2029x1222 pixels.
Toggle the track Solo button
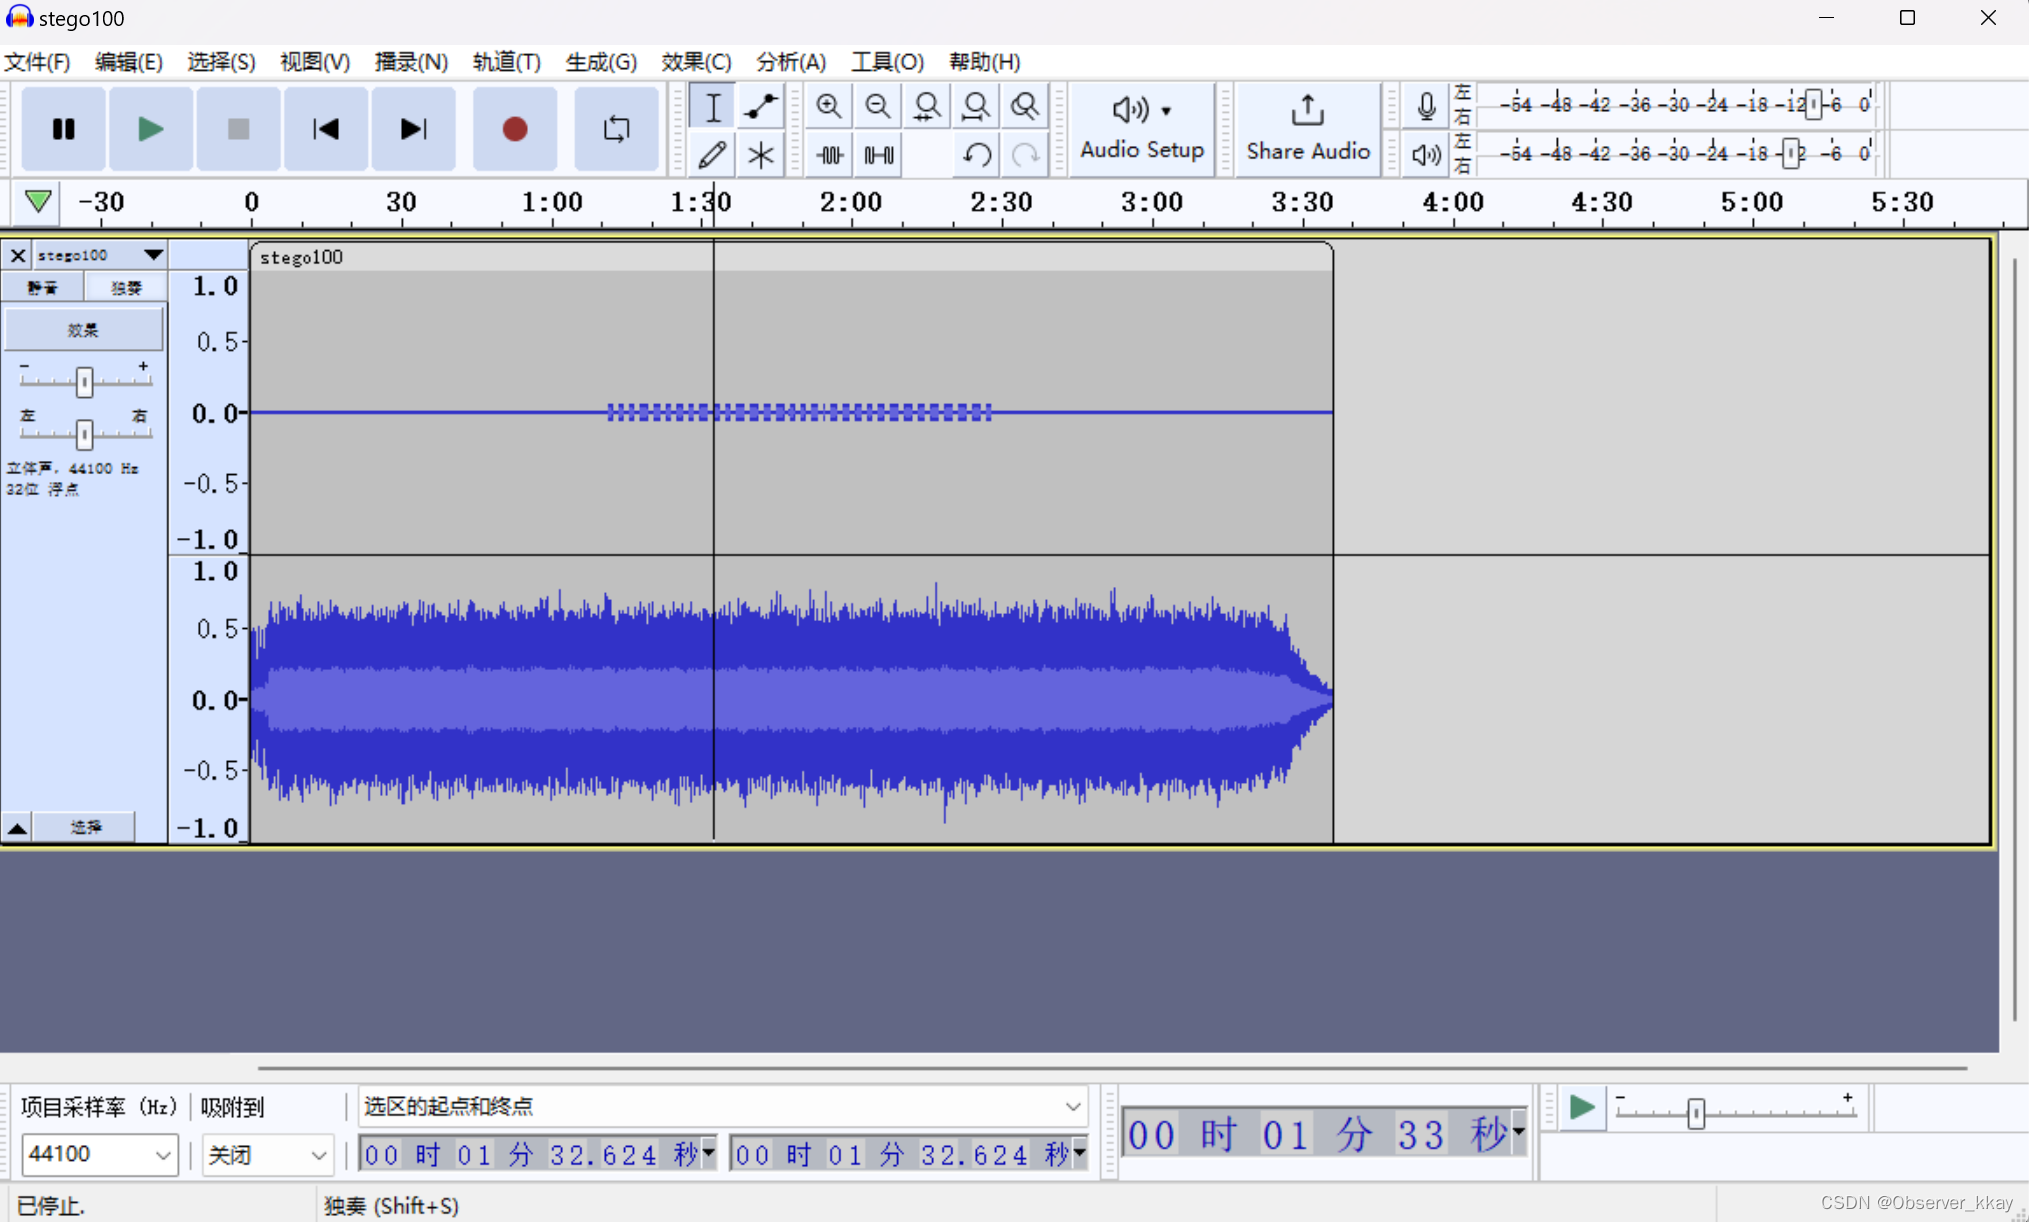(x=126, y=288)
